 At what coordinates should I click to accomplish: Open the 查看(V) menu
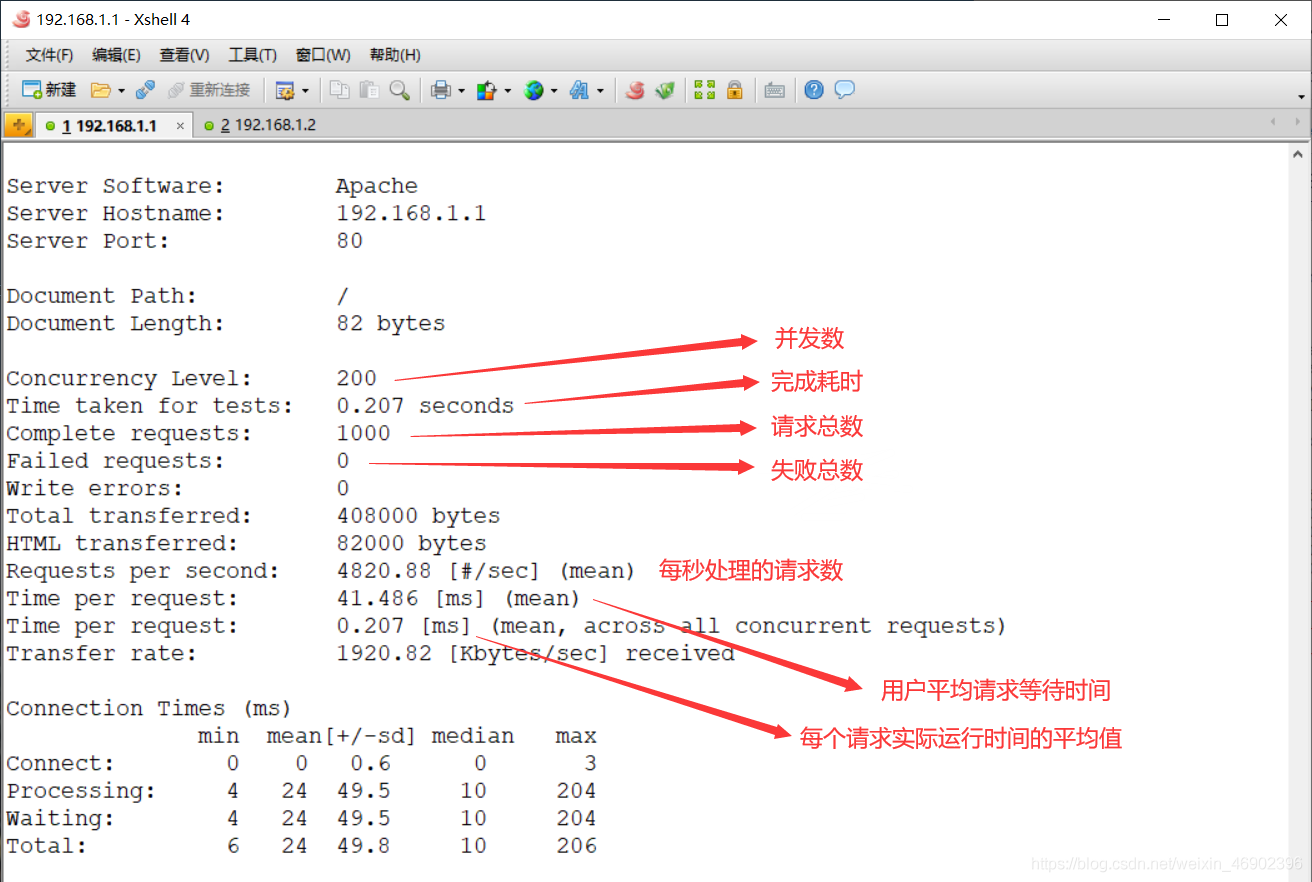184,55
